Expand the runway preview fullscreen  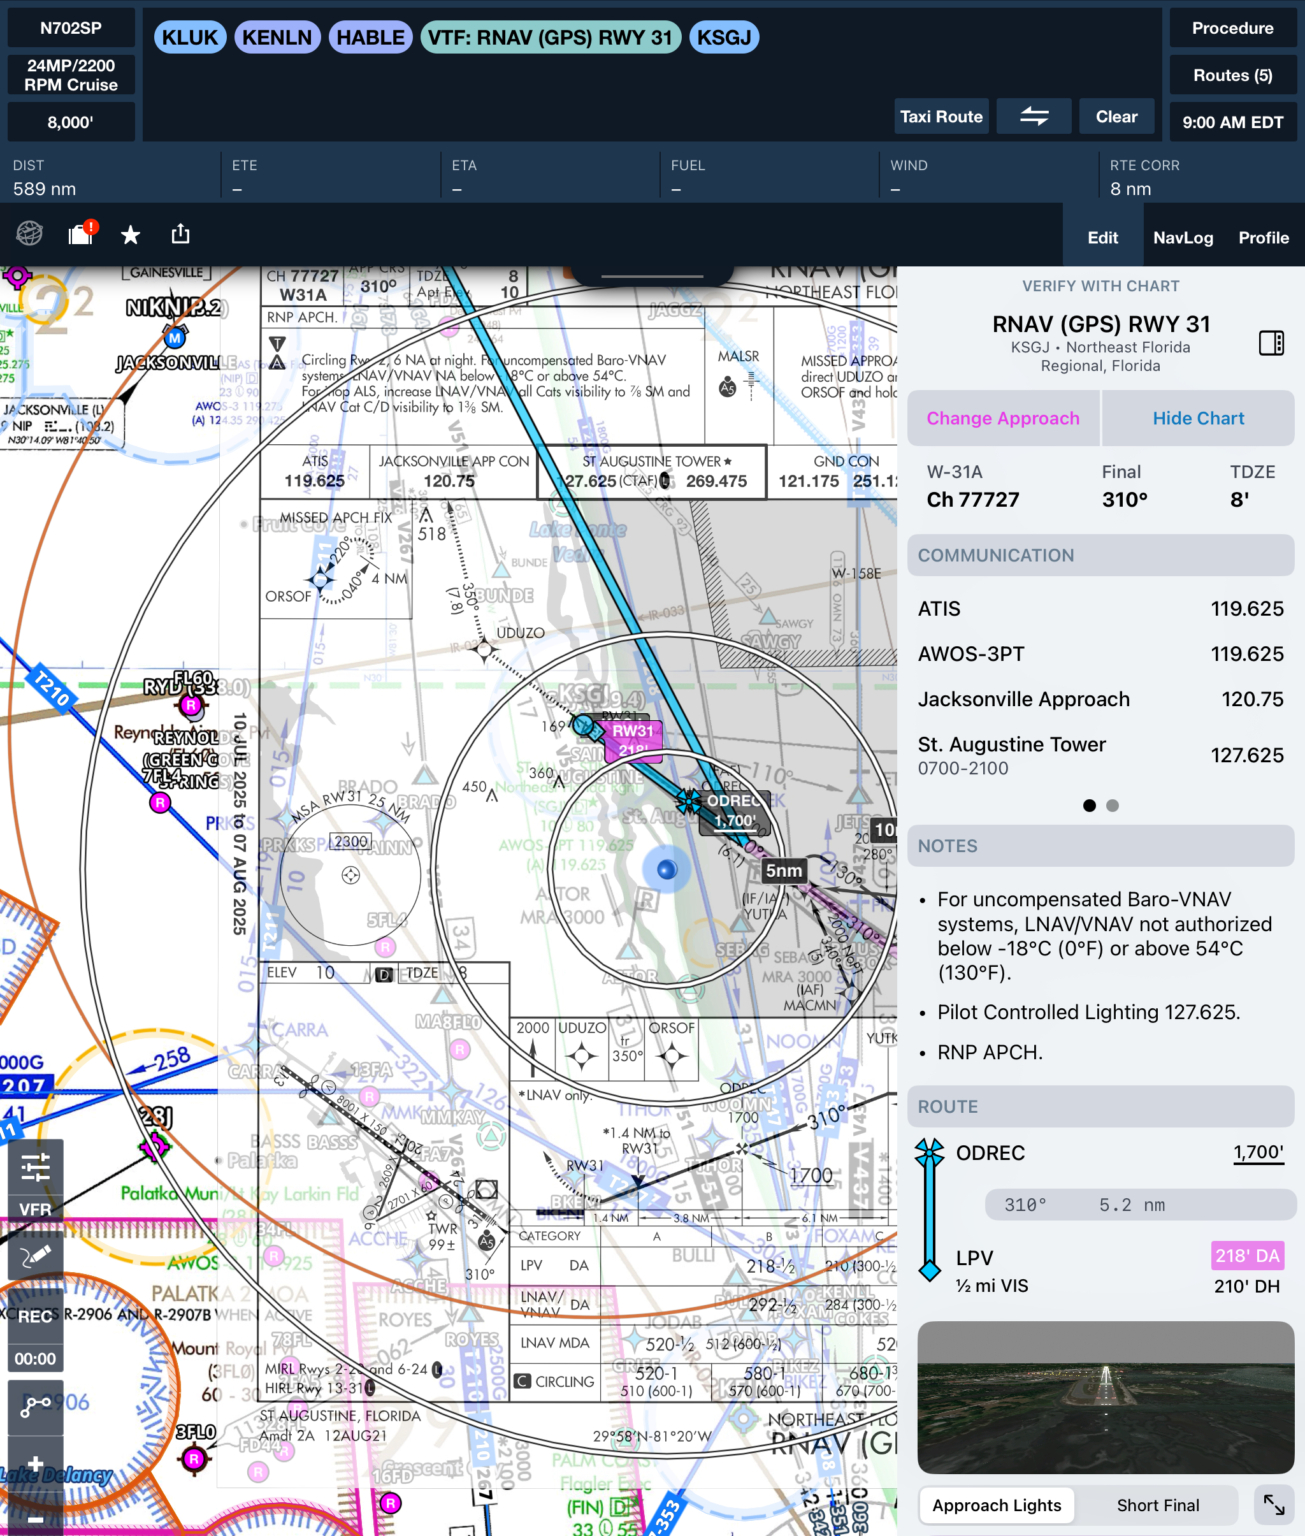tap(1274, 1502)
